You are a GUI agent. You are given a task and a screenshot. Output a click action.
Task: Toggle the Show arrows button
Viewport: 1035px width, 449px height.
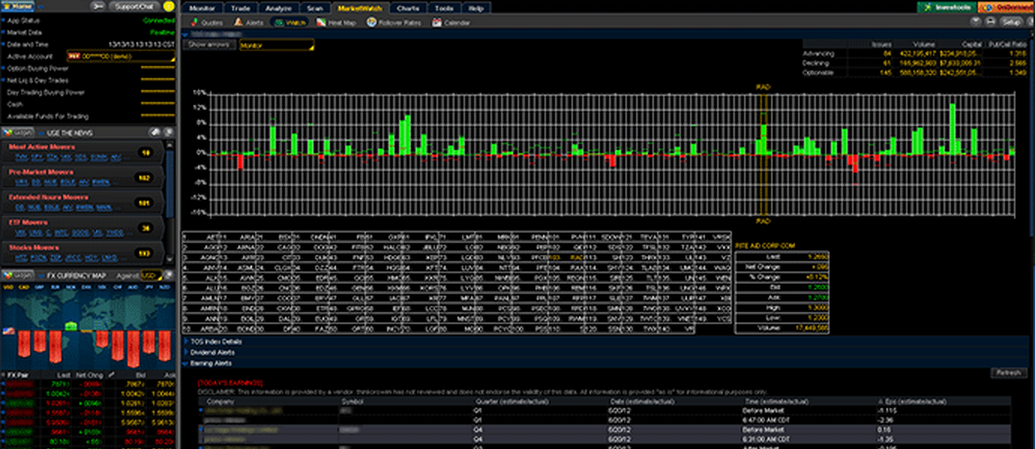point(208,44)
